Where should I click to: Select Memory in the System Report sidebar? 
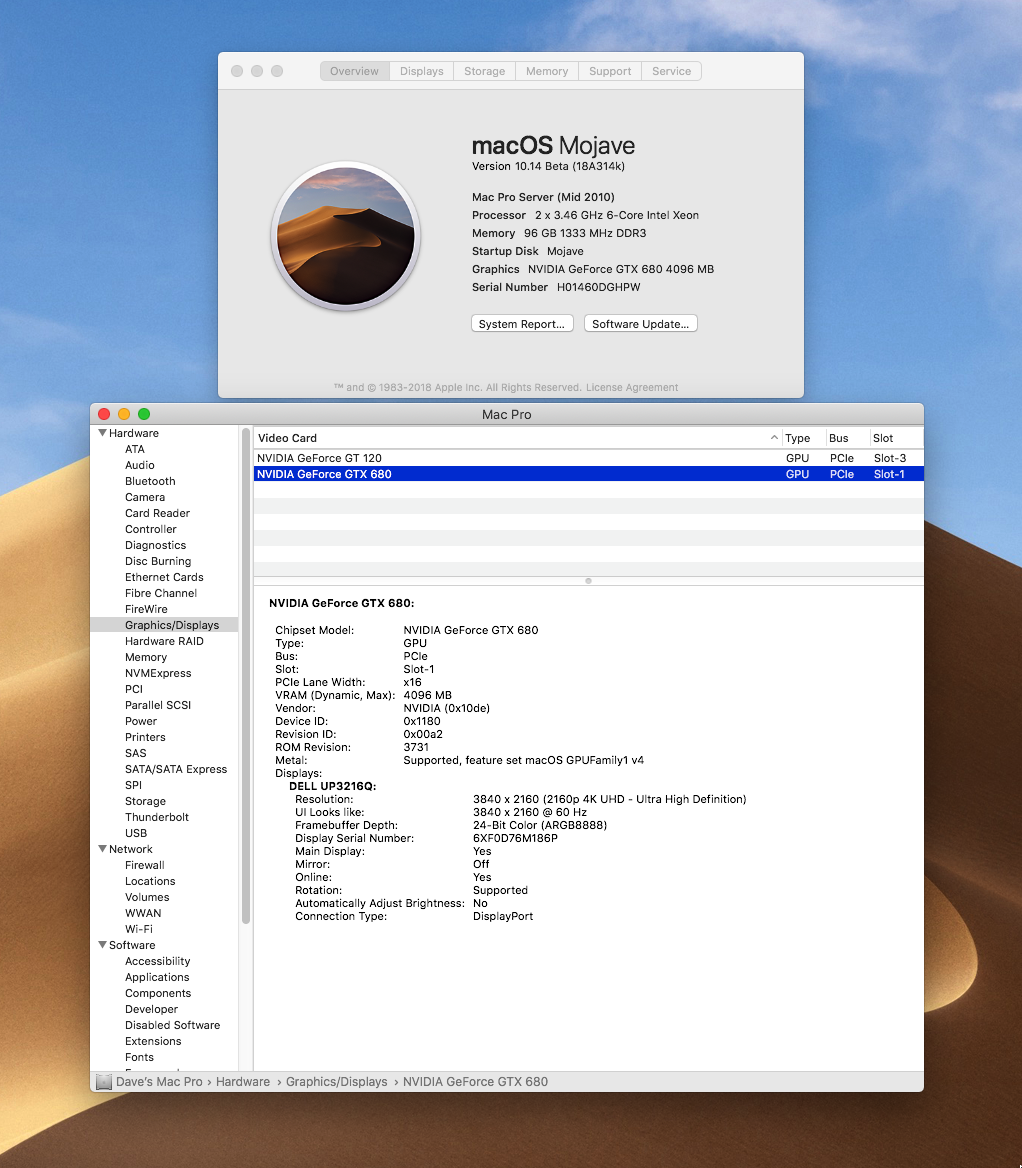(146, 657)
